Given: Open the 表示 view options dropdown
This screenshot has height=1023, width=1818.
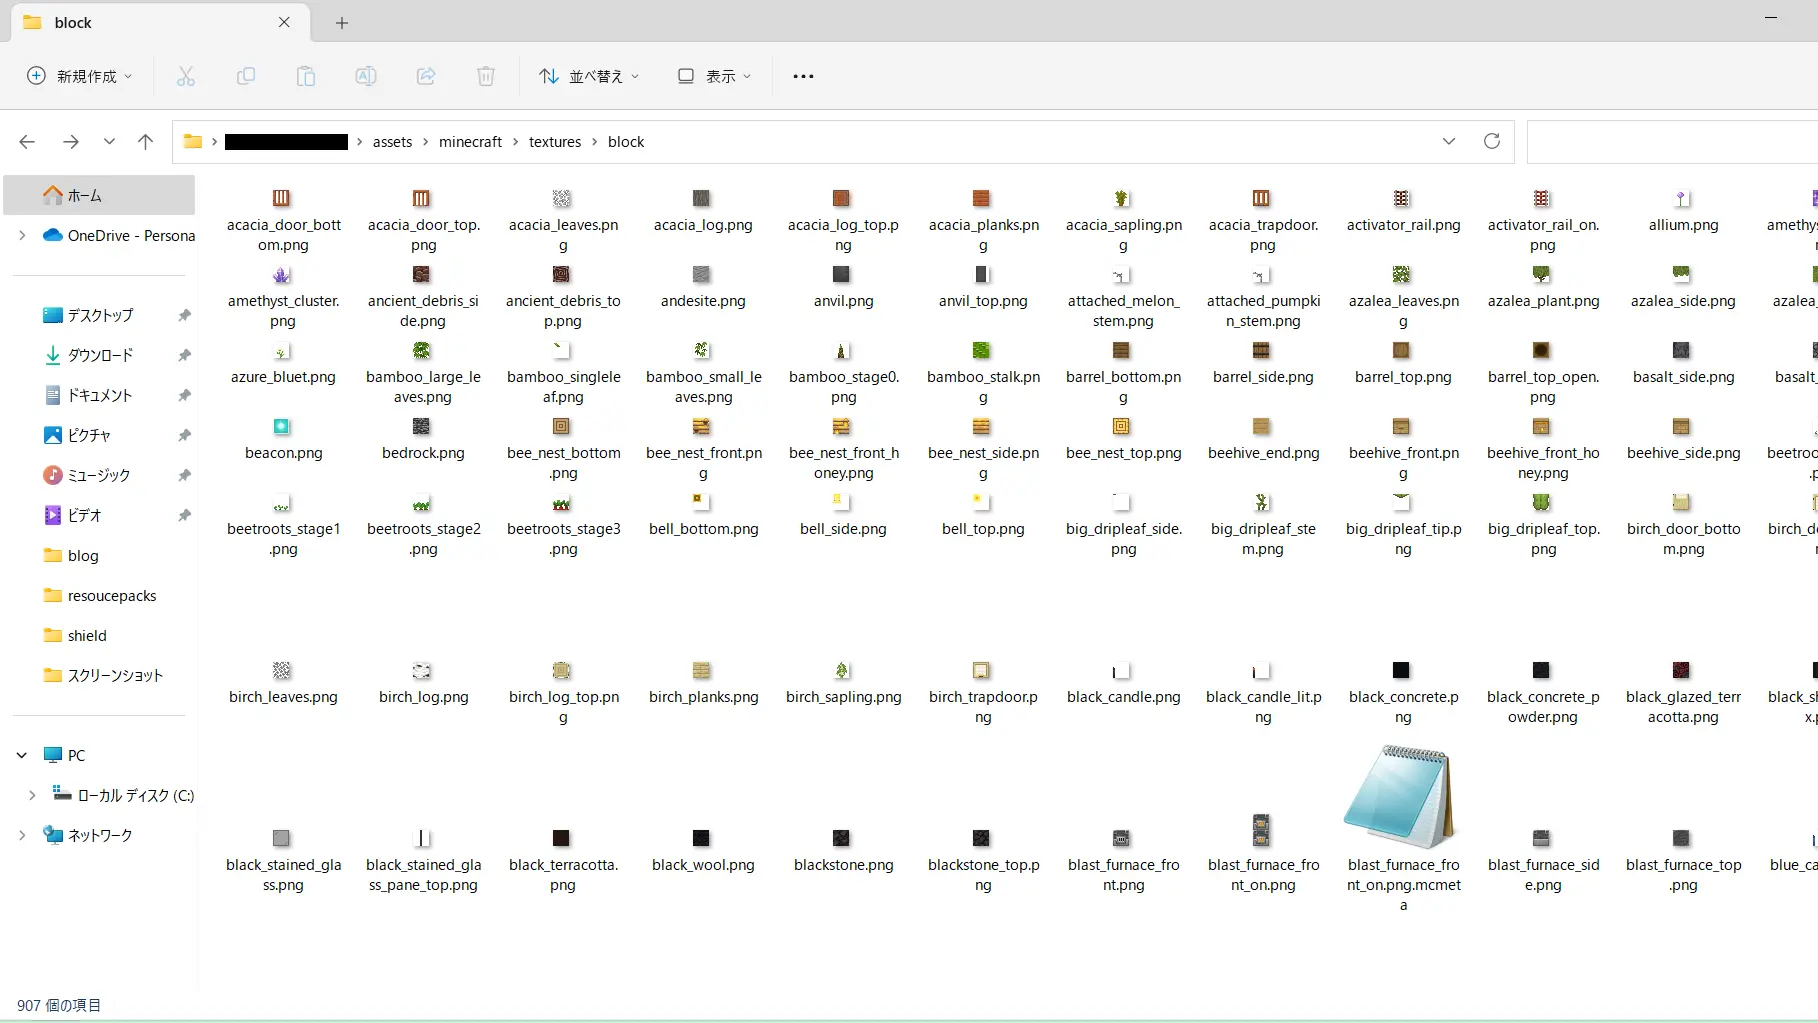Looking at the screenshot, I should (x=714, y=76).
